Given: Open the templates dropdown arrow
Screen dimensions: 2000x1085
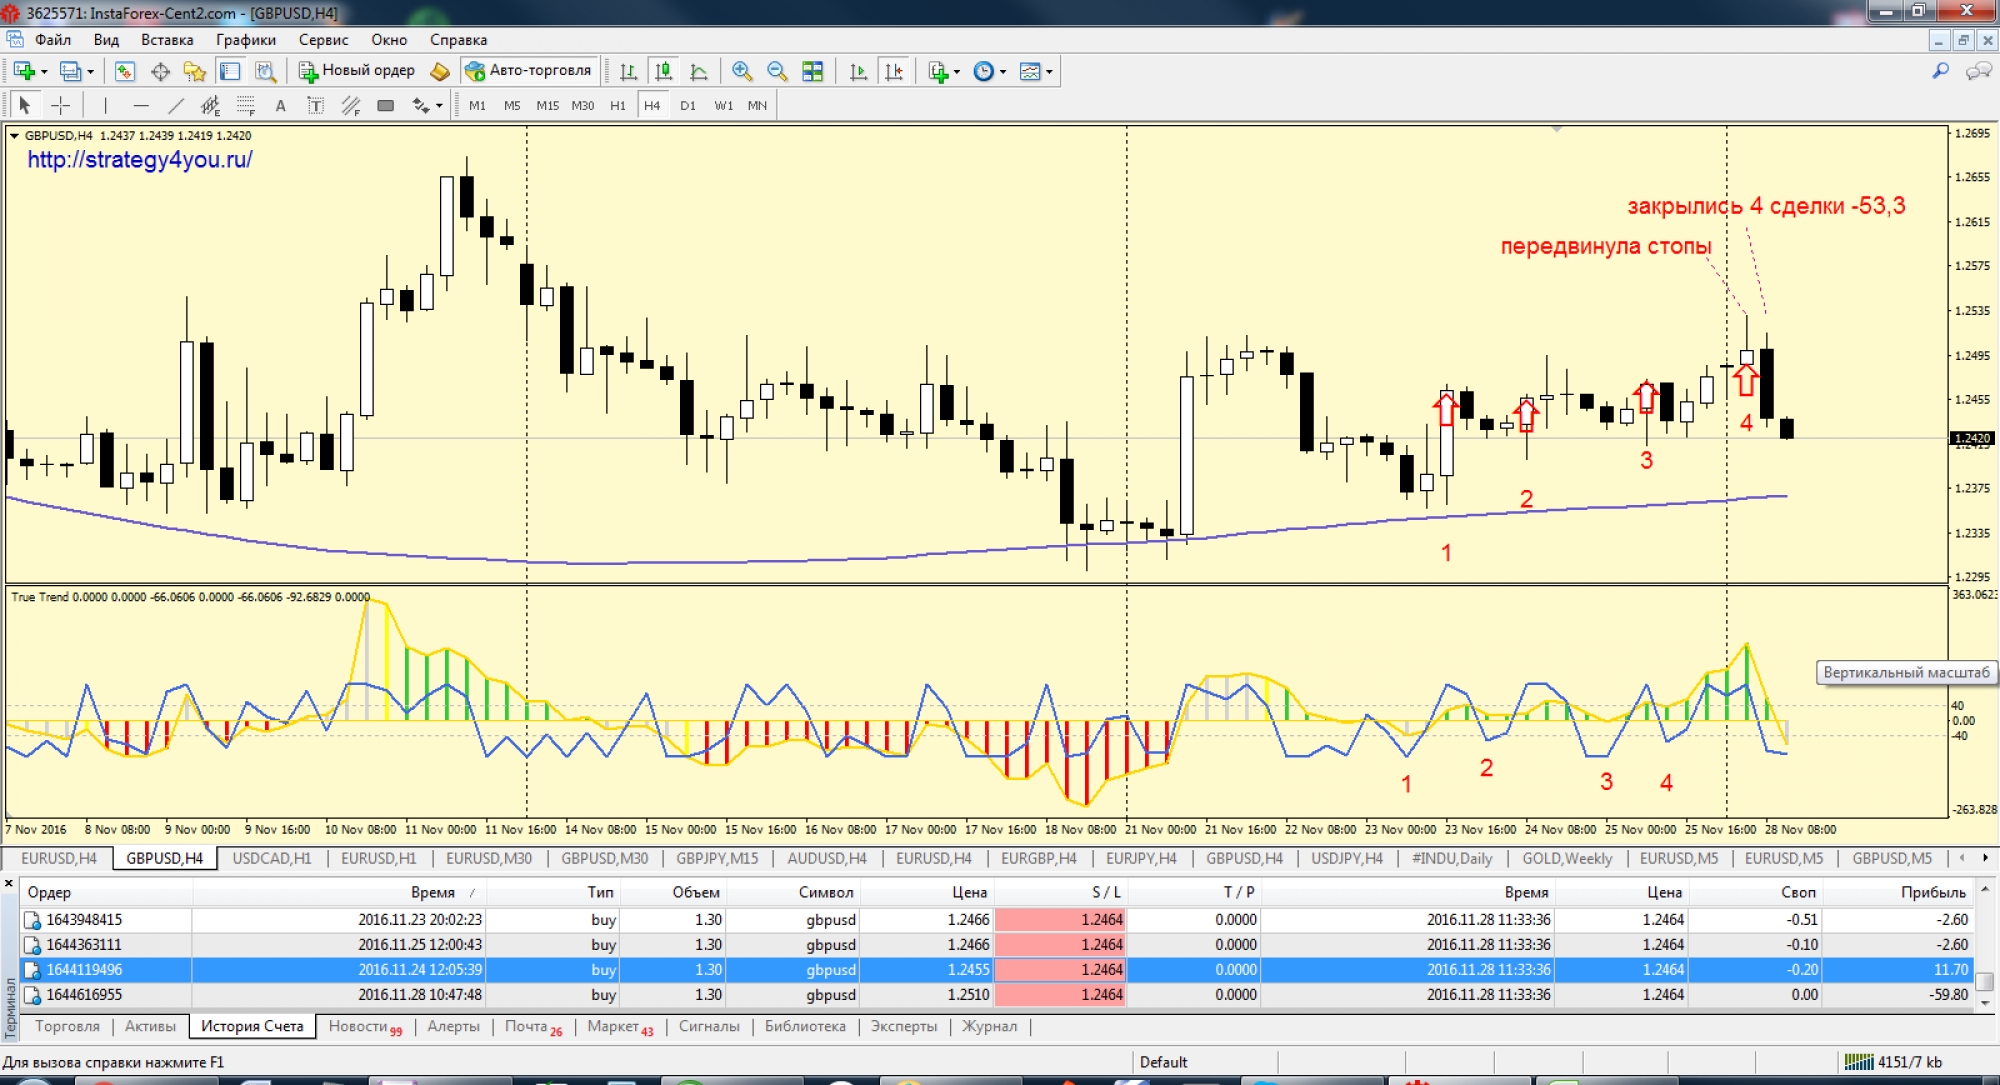Looking at the screenshot, I should [1049, 72].
